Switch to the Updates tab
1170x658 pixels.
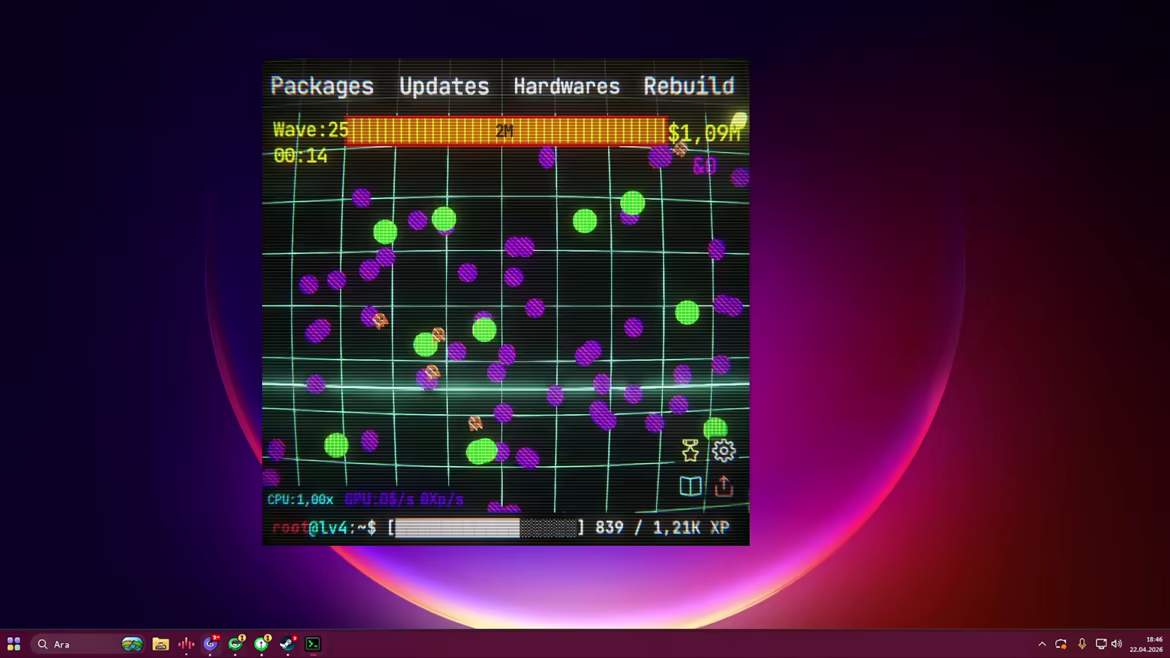(444, 87)
